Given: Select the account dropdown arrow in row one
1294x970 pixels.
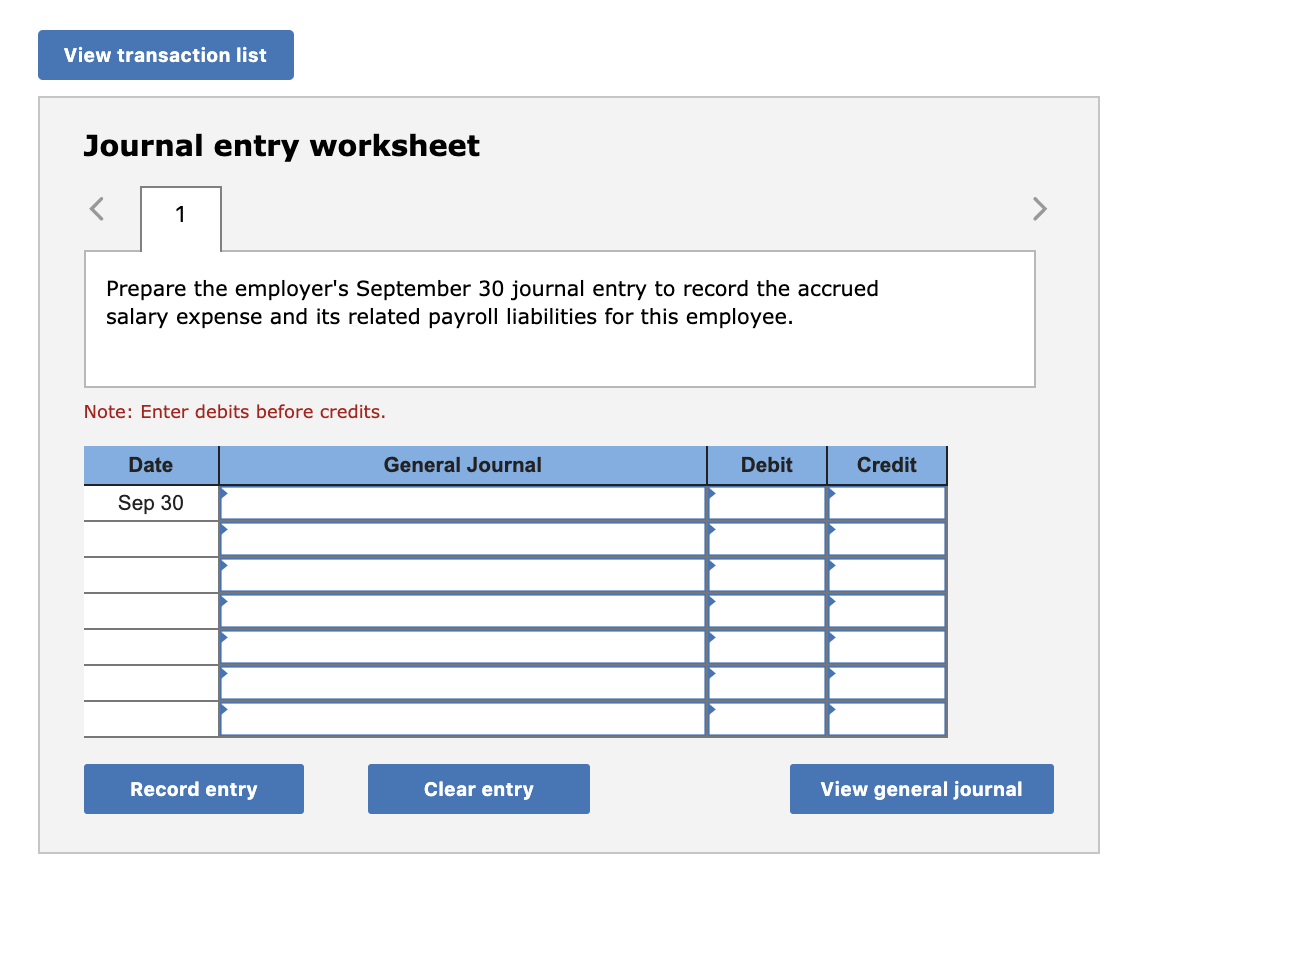Looking at the screenshot, I should pos(226,492).
